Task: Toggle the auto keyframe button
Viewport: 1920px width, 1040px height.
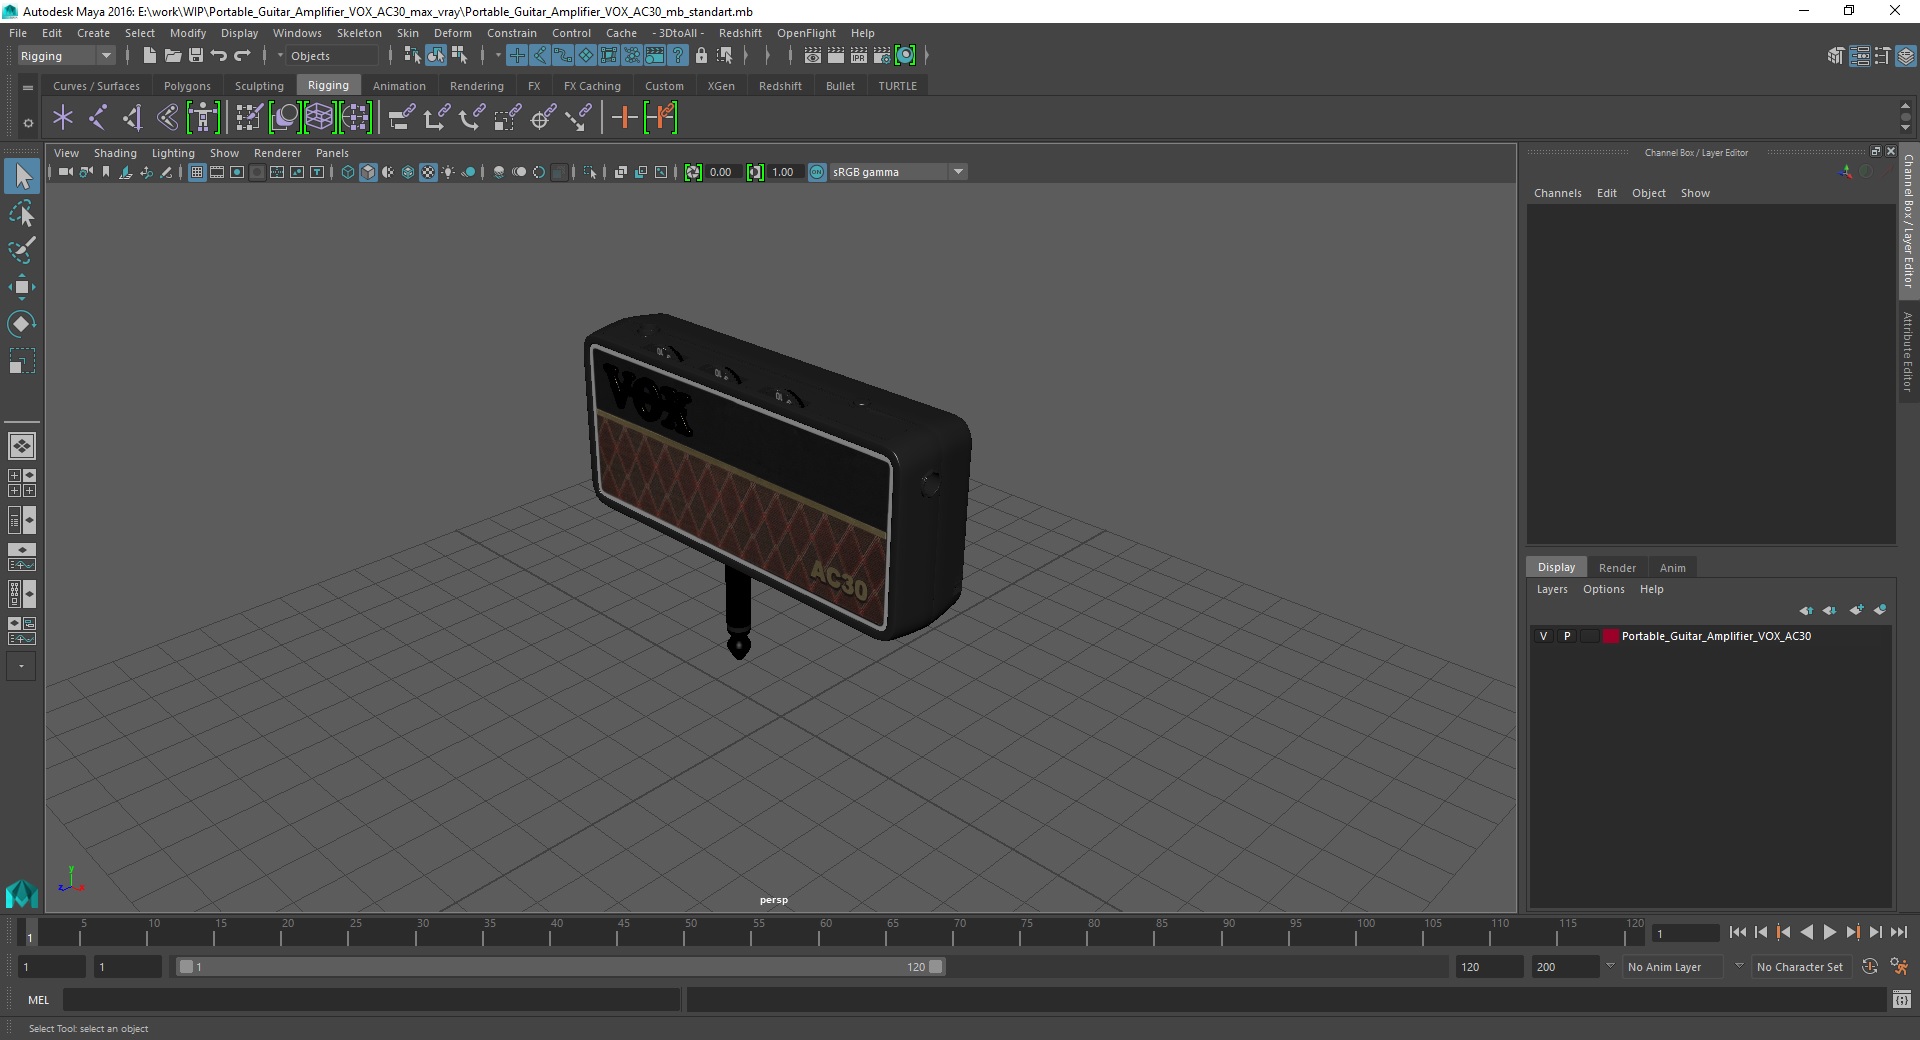Action: (x=1870, y=967)
